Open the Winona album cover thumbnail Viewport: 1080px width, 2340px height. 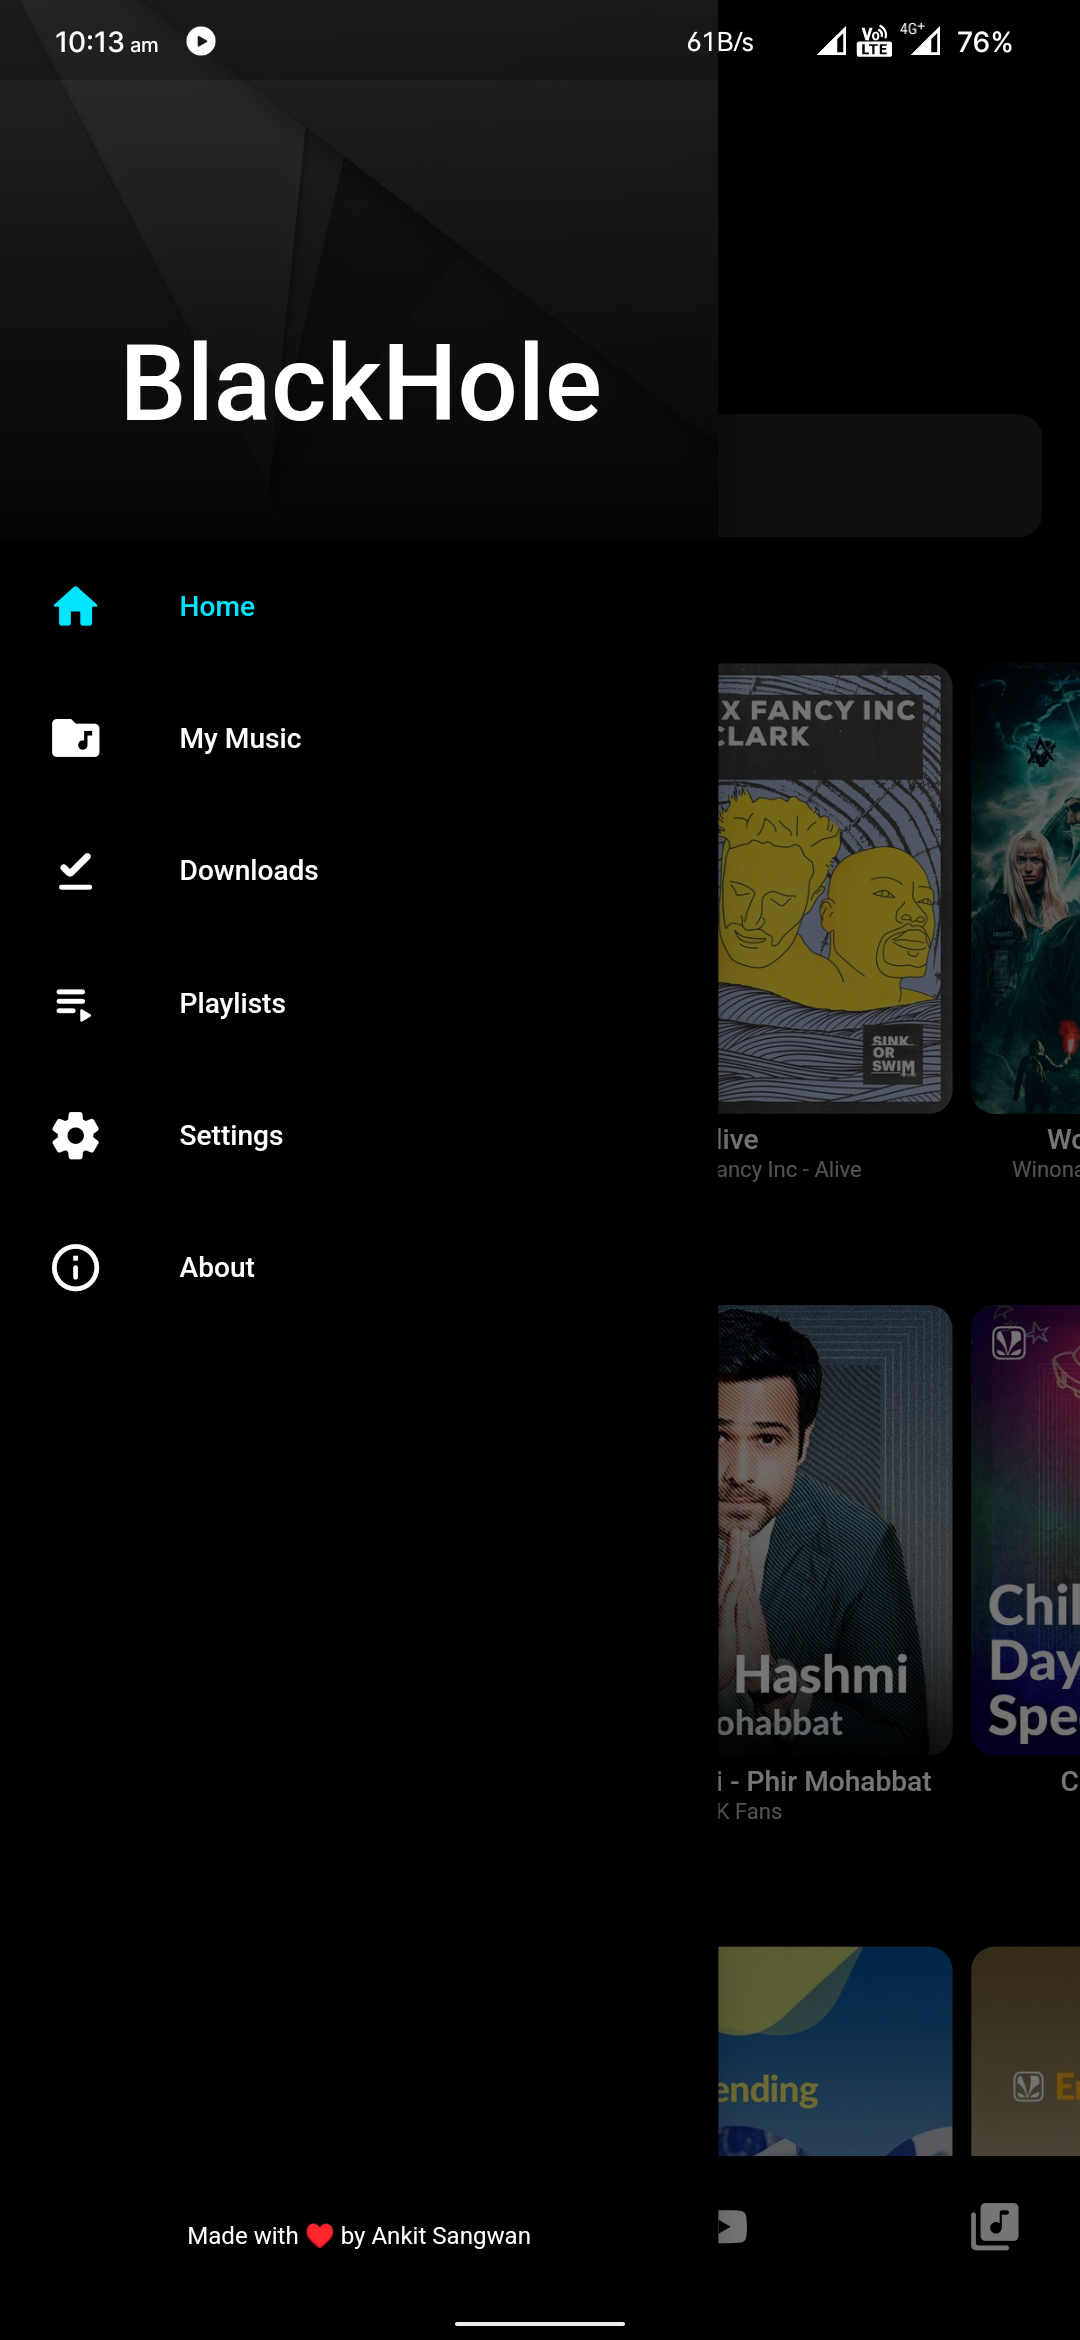1026,888
